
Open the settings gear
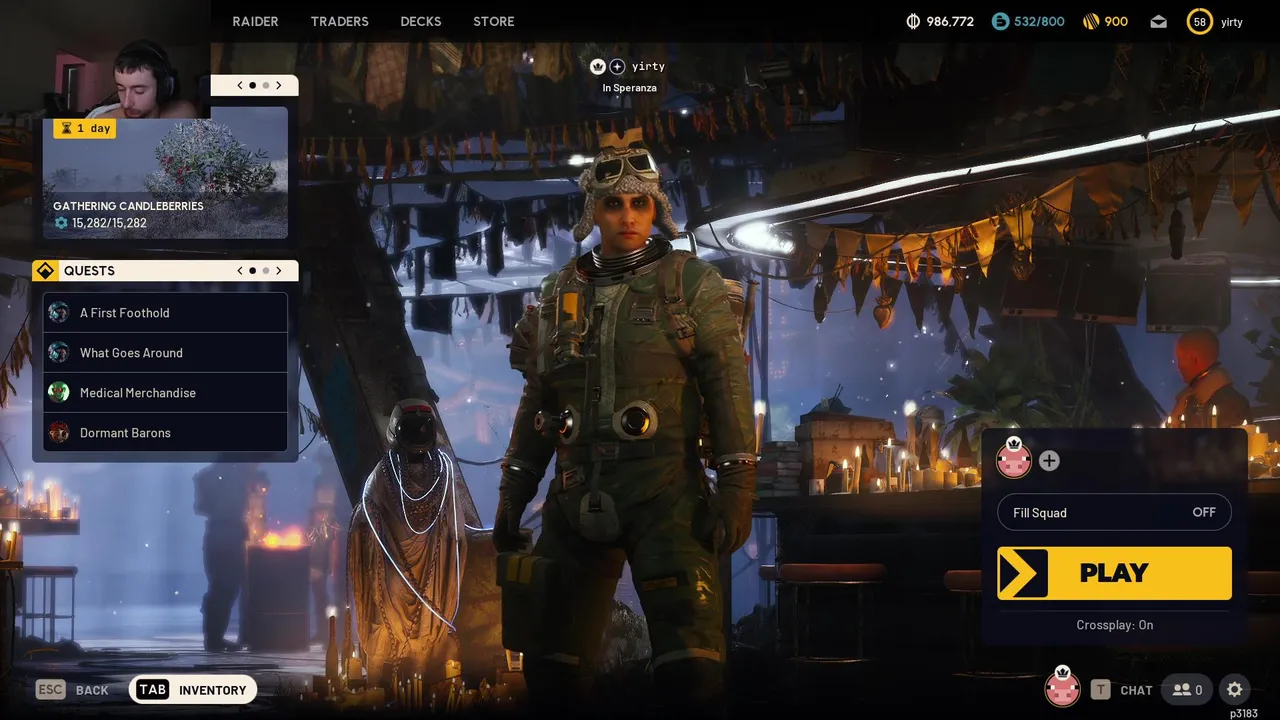(1235, 689)
